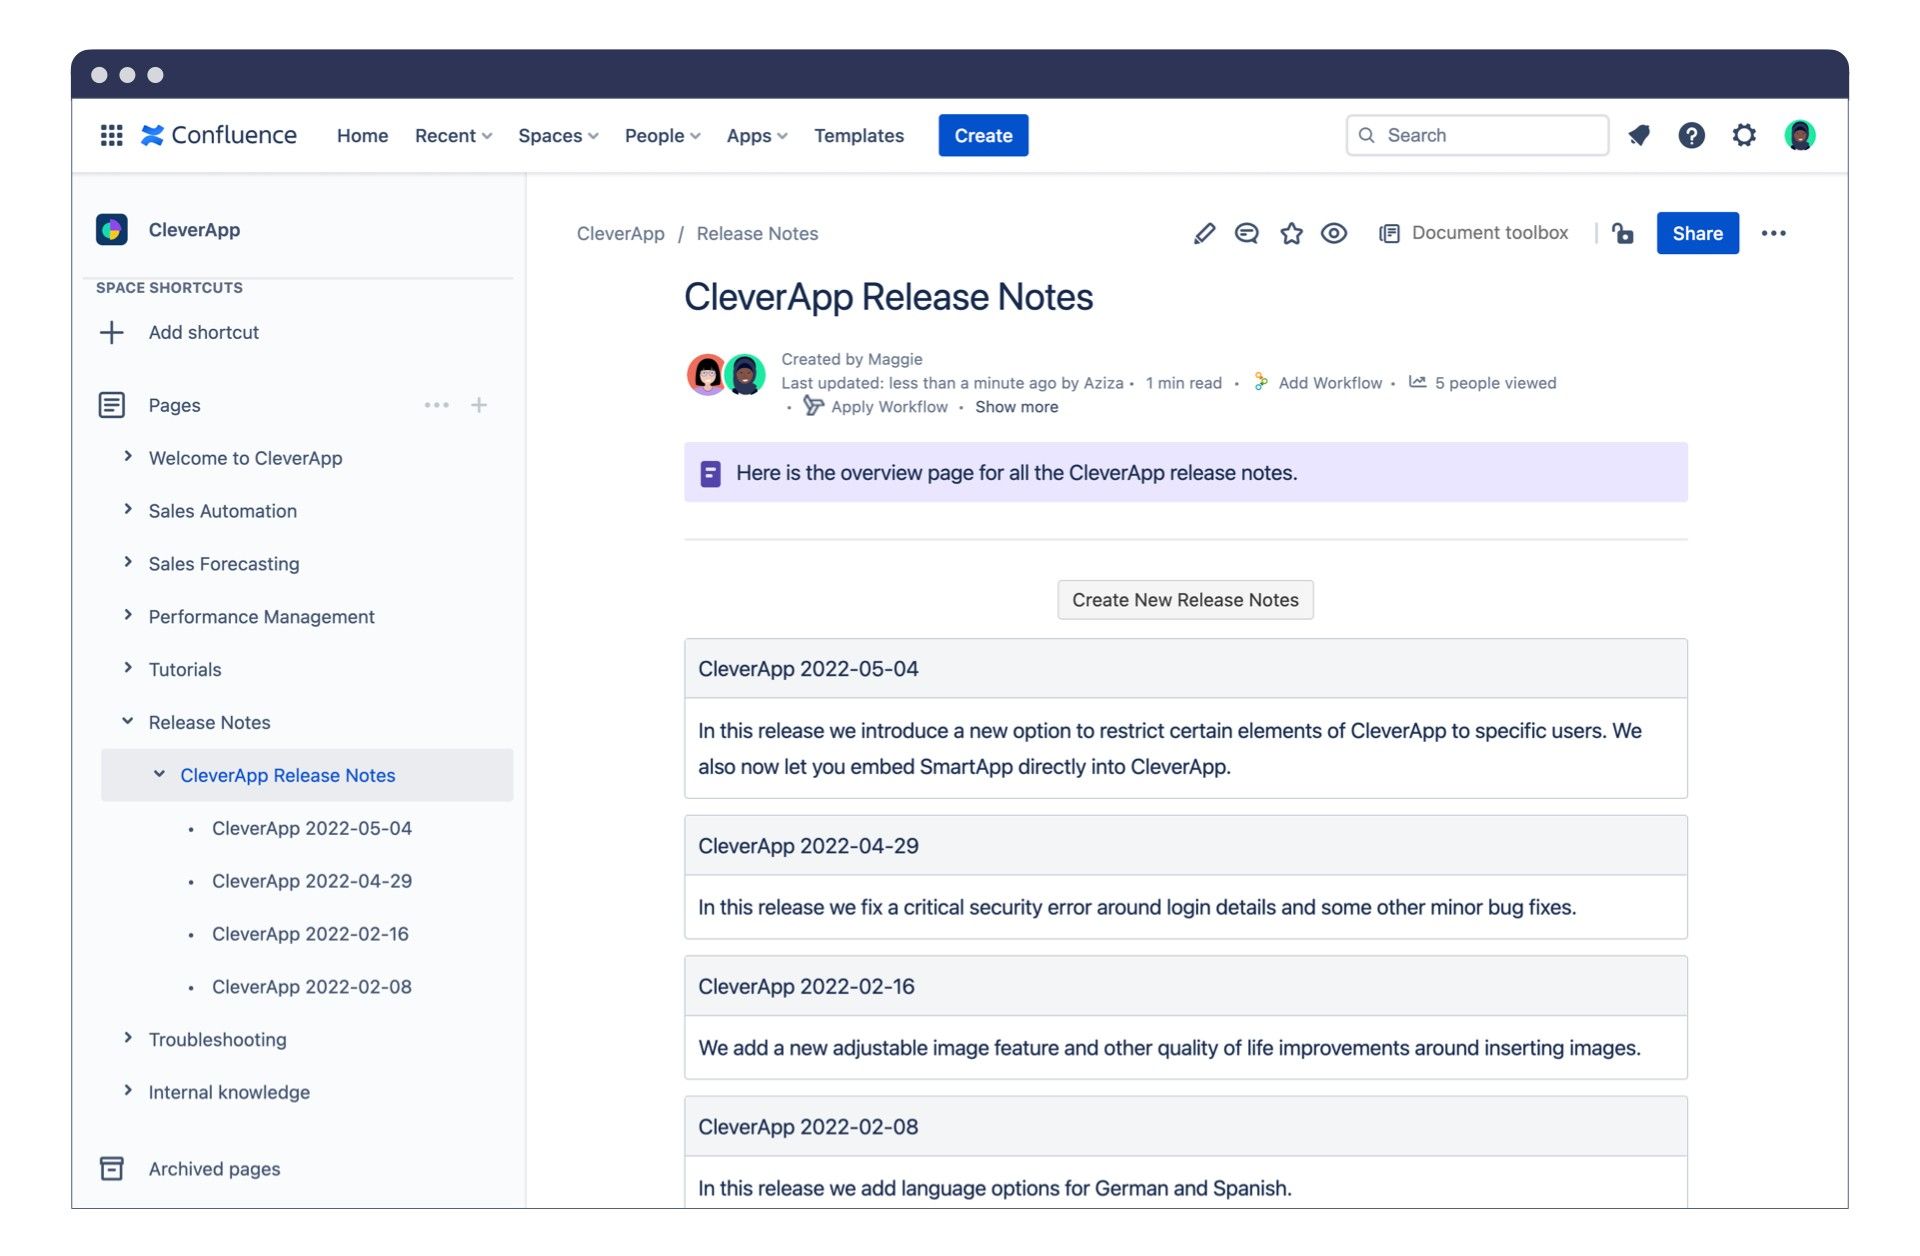Click the Archived pages box icon
The width and height of the screenshot is (1920, 1256).
112,1168
